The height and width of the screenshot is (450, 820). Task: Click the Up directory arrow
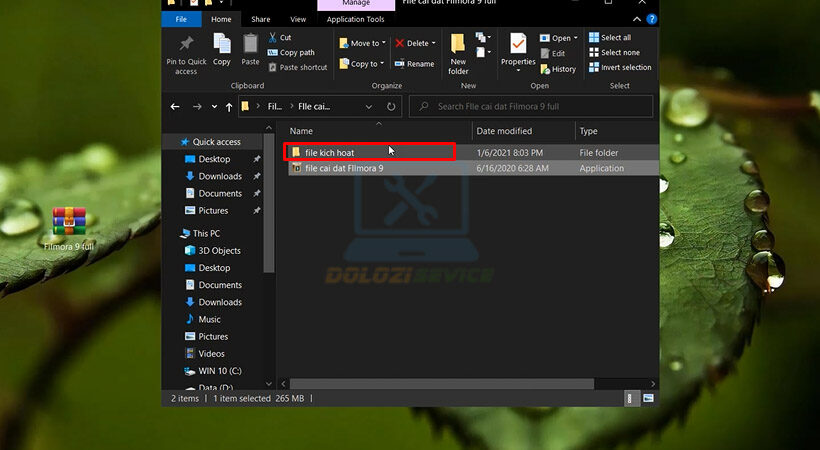229,106
